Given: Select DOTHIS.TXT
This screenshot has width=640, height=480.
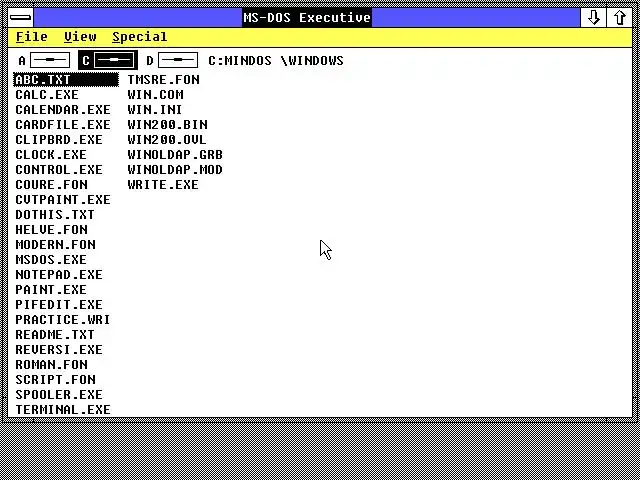Looking at the screenshot, I should 55,215.
